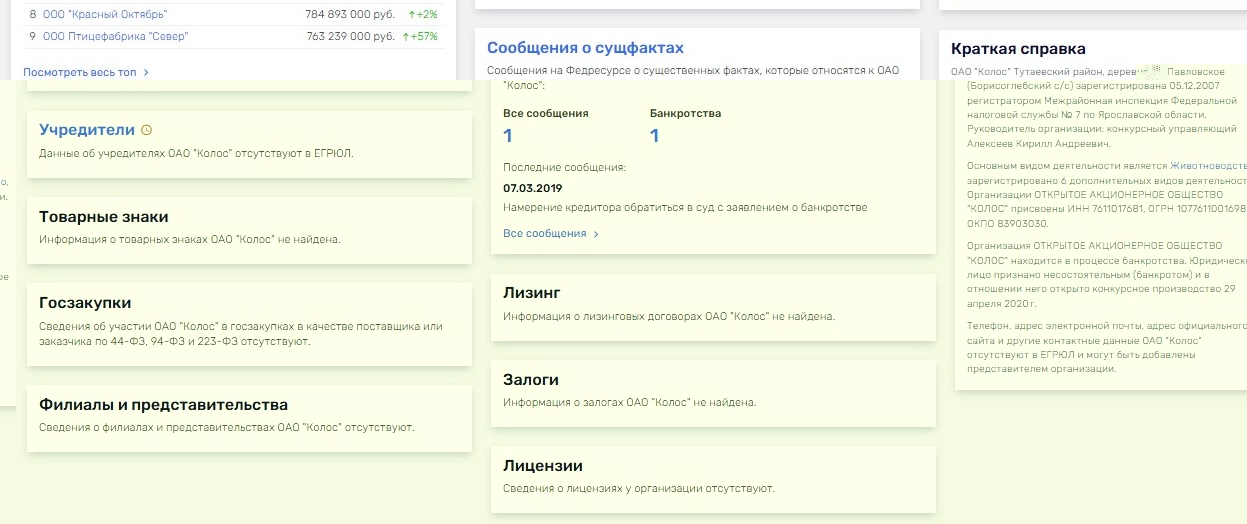This screenshot has height=524, width=1247.
Task: Click "Товарные знаки" card heading
Action: pyautogui.click(x=104, y=217)
